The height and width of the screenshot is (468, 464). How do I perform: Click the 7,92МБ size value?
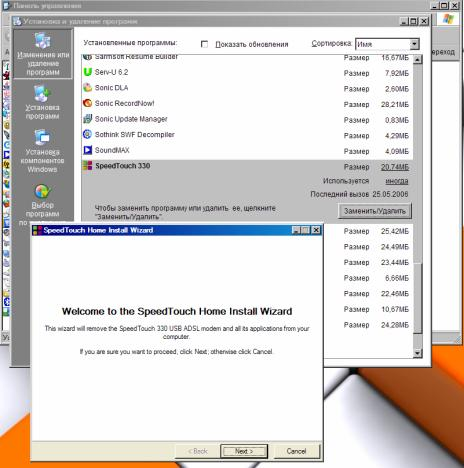[x=397, y=73]
